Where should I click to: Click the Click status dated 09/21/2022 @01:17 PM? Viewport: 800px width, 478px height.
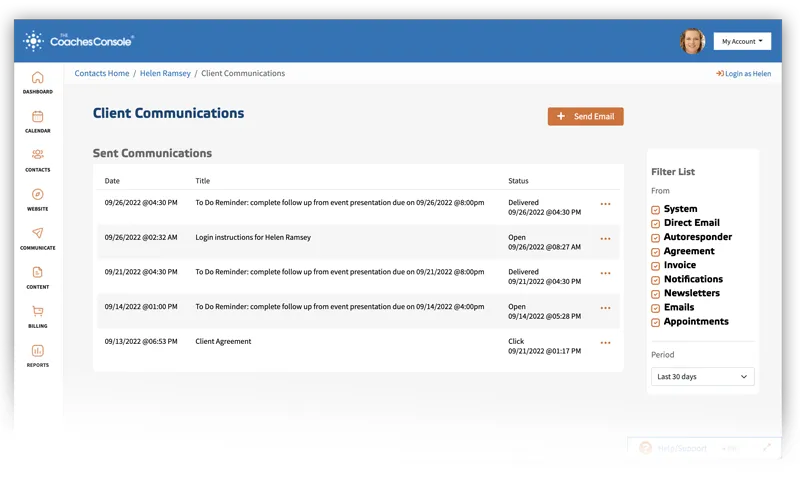click(x=544, y=346)
